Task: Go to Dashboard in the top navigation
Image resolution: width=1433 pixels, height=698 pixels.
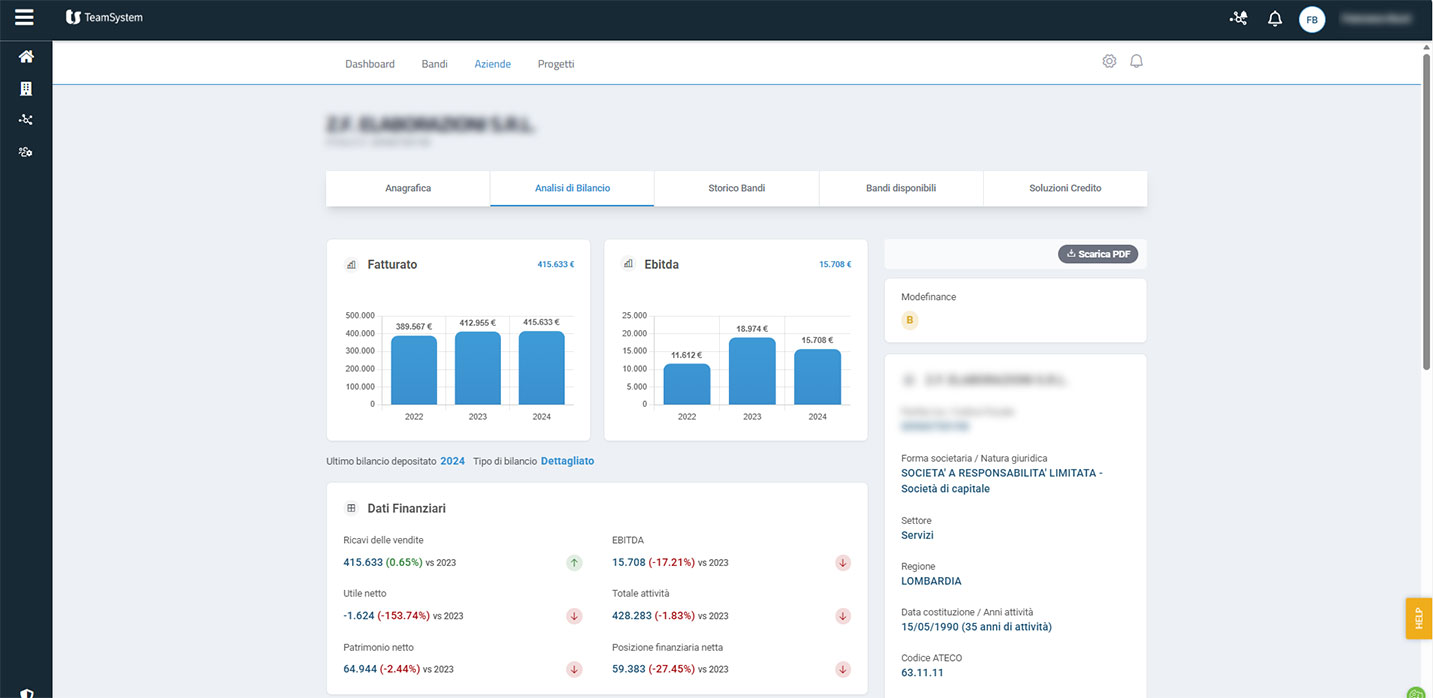Action: (370, 64)
